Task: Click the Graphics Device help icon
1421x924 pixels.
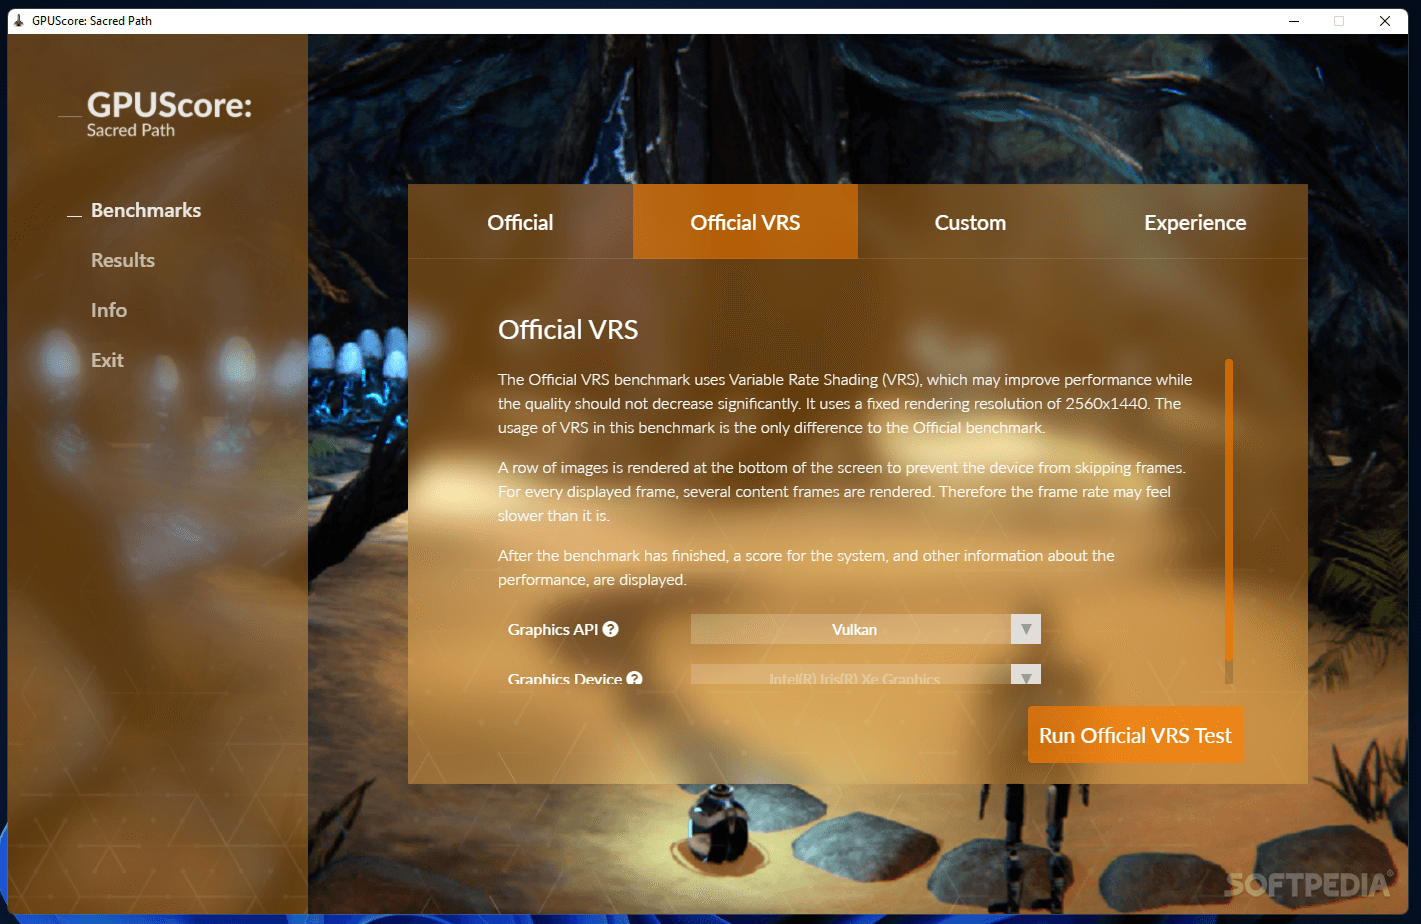Action: point(634,678)
